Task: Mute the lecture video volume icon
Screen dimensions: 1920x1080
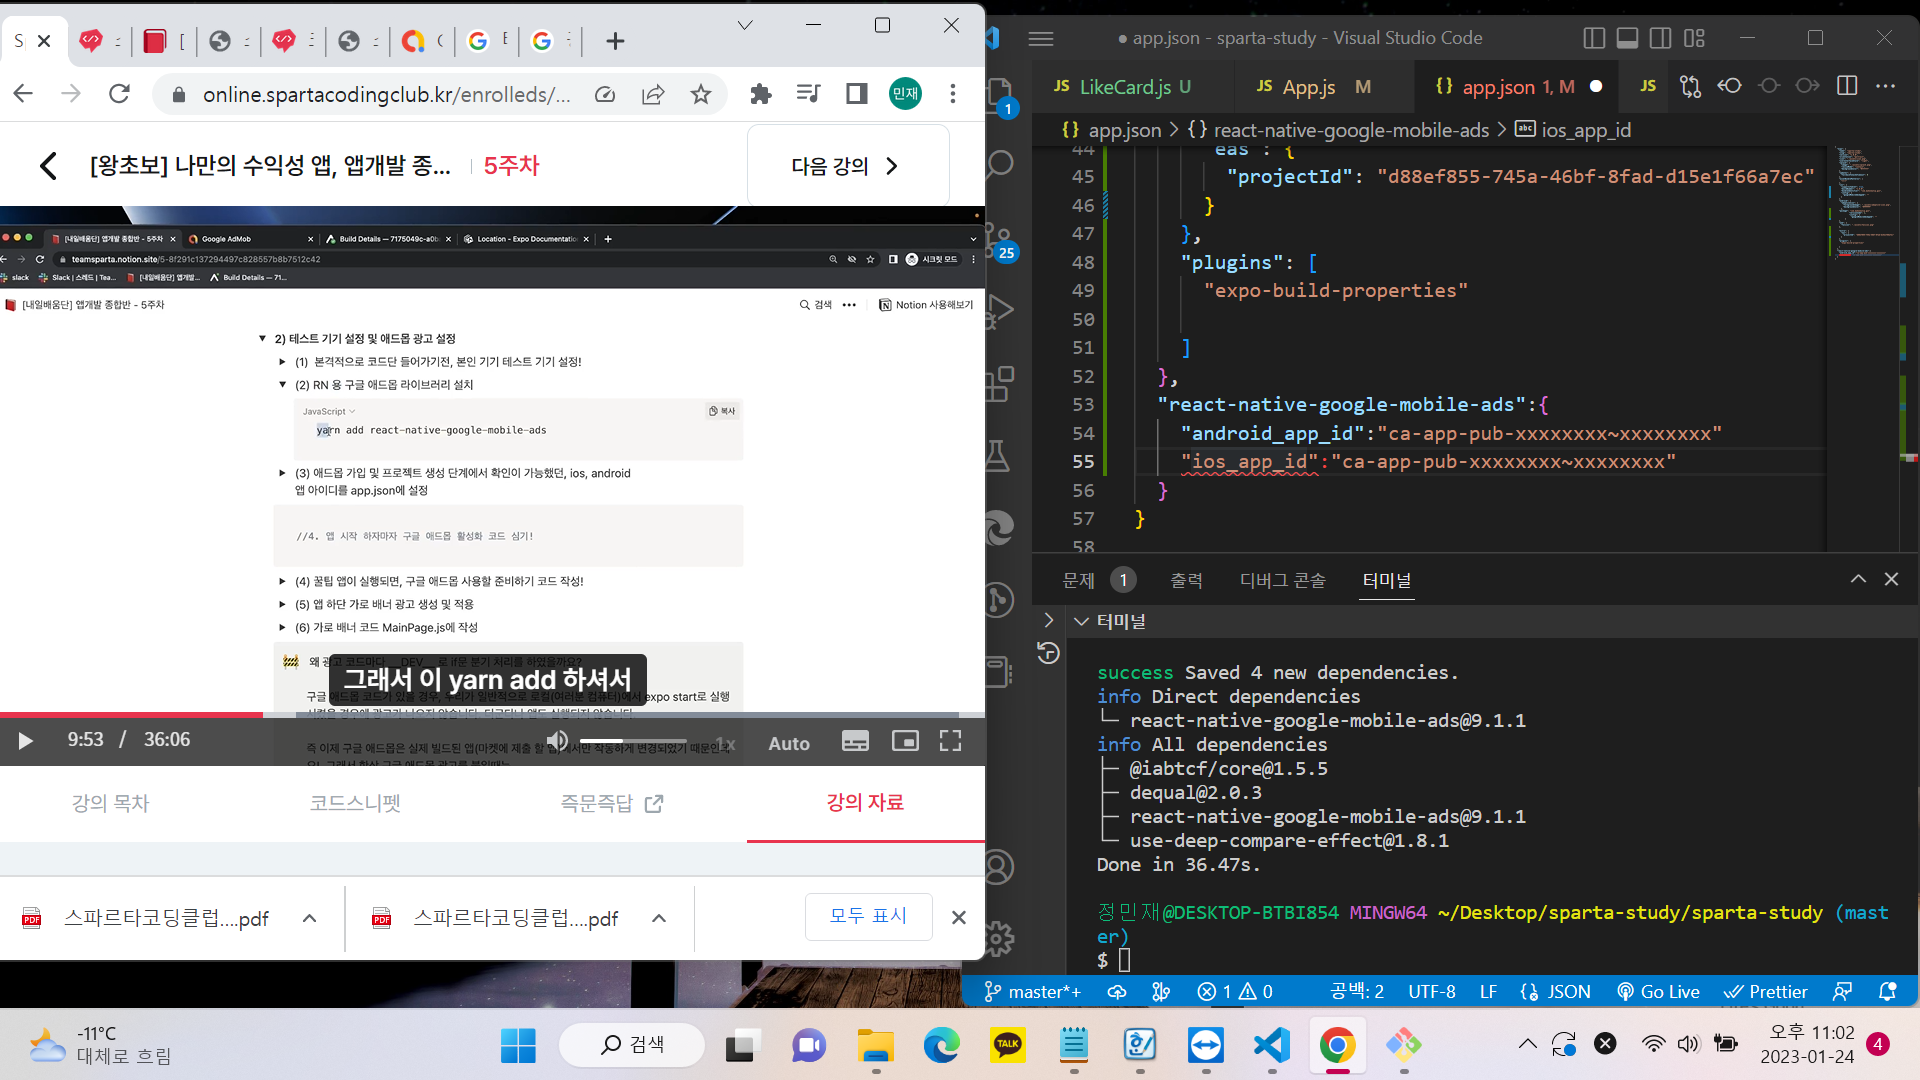Action: [557, 741]
